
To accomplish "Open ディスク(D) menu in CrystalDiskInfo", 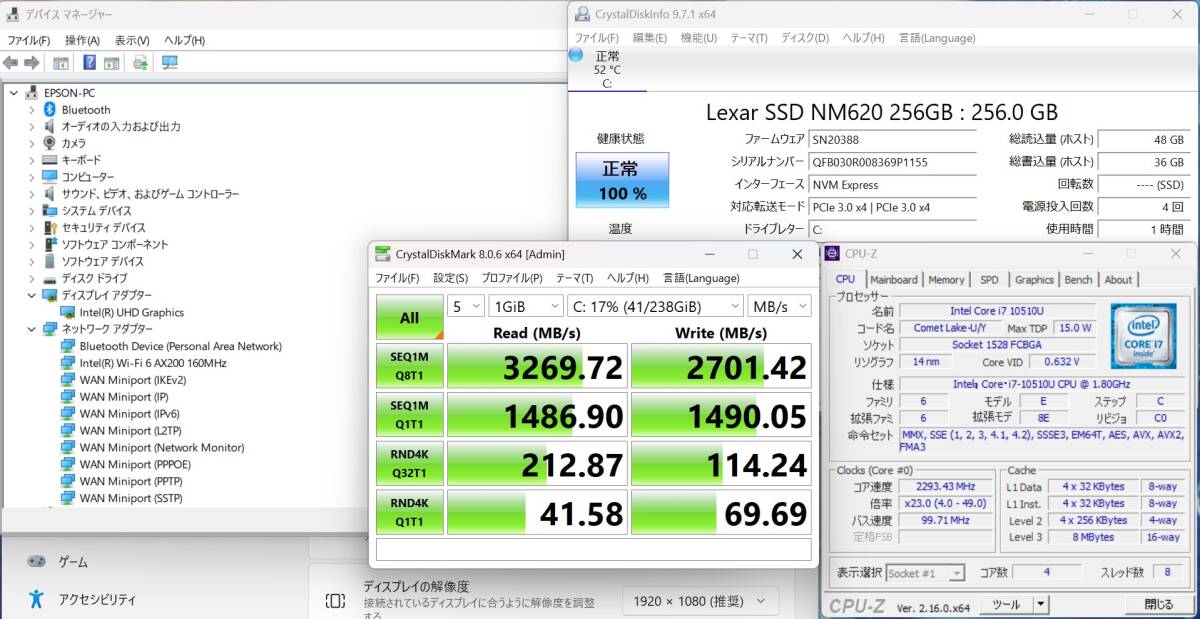I will pos(805,38).
